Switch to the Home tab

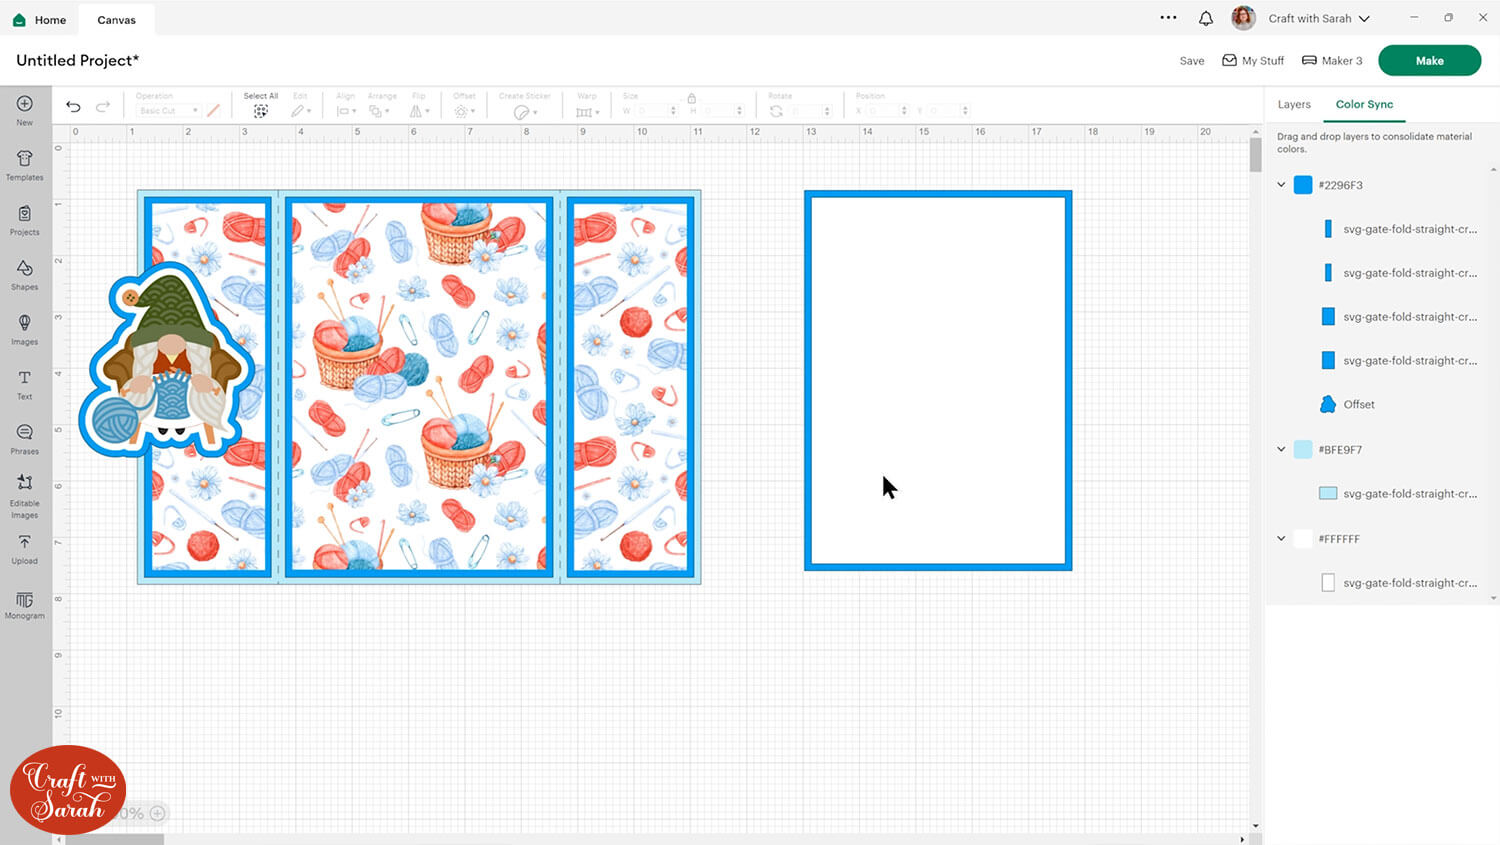[x=39, y=19]
